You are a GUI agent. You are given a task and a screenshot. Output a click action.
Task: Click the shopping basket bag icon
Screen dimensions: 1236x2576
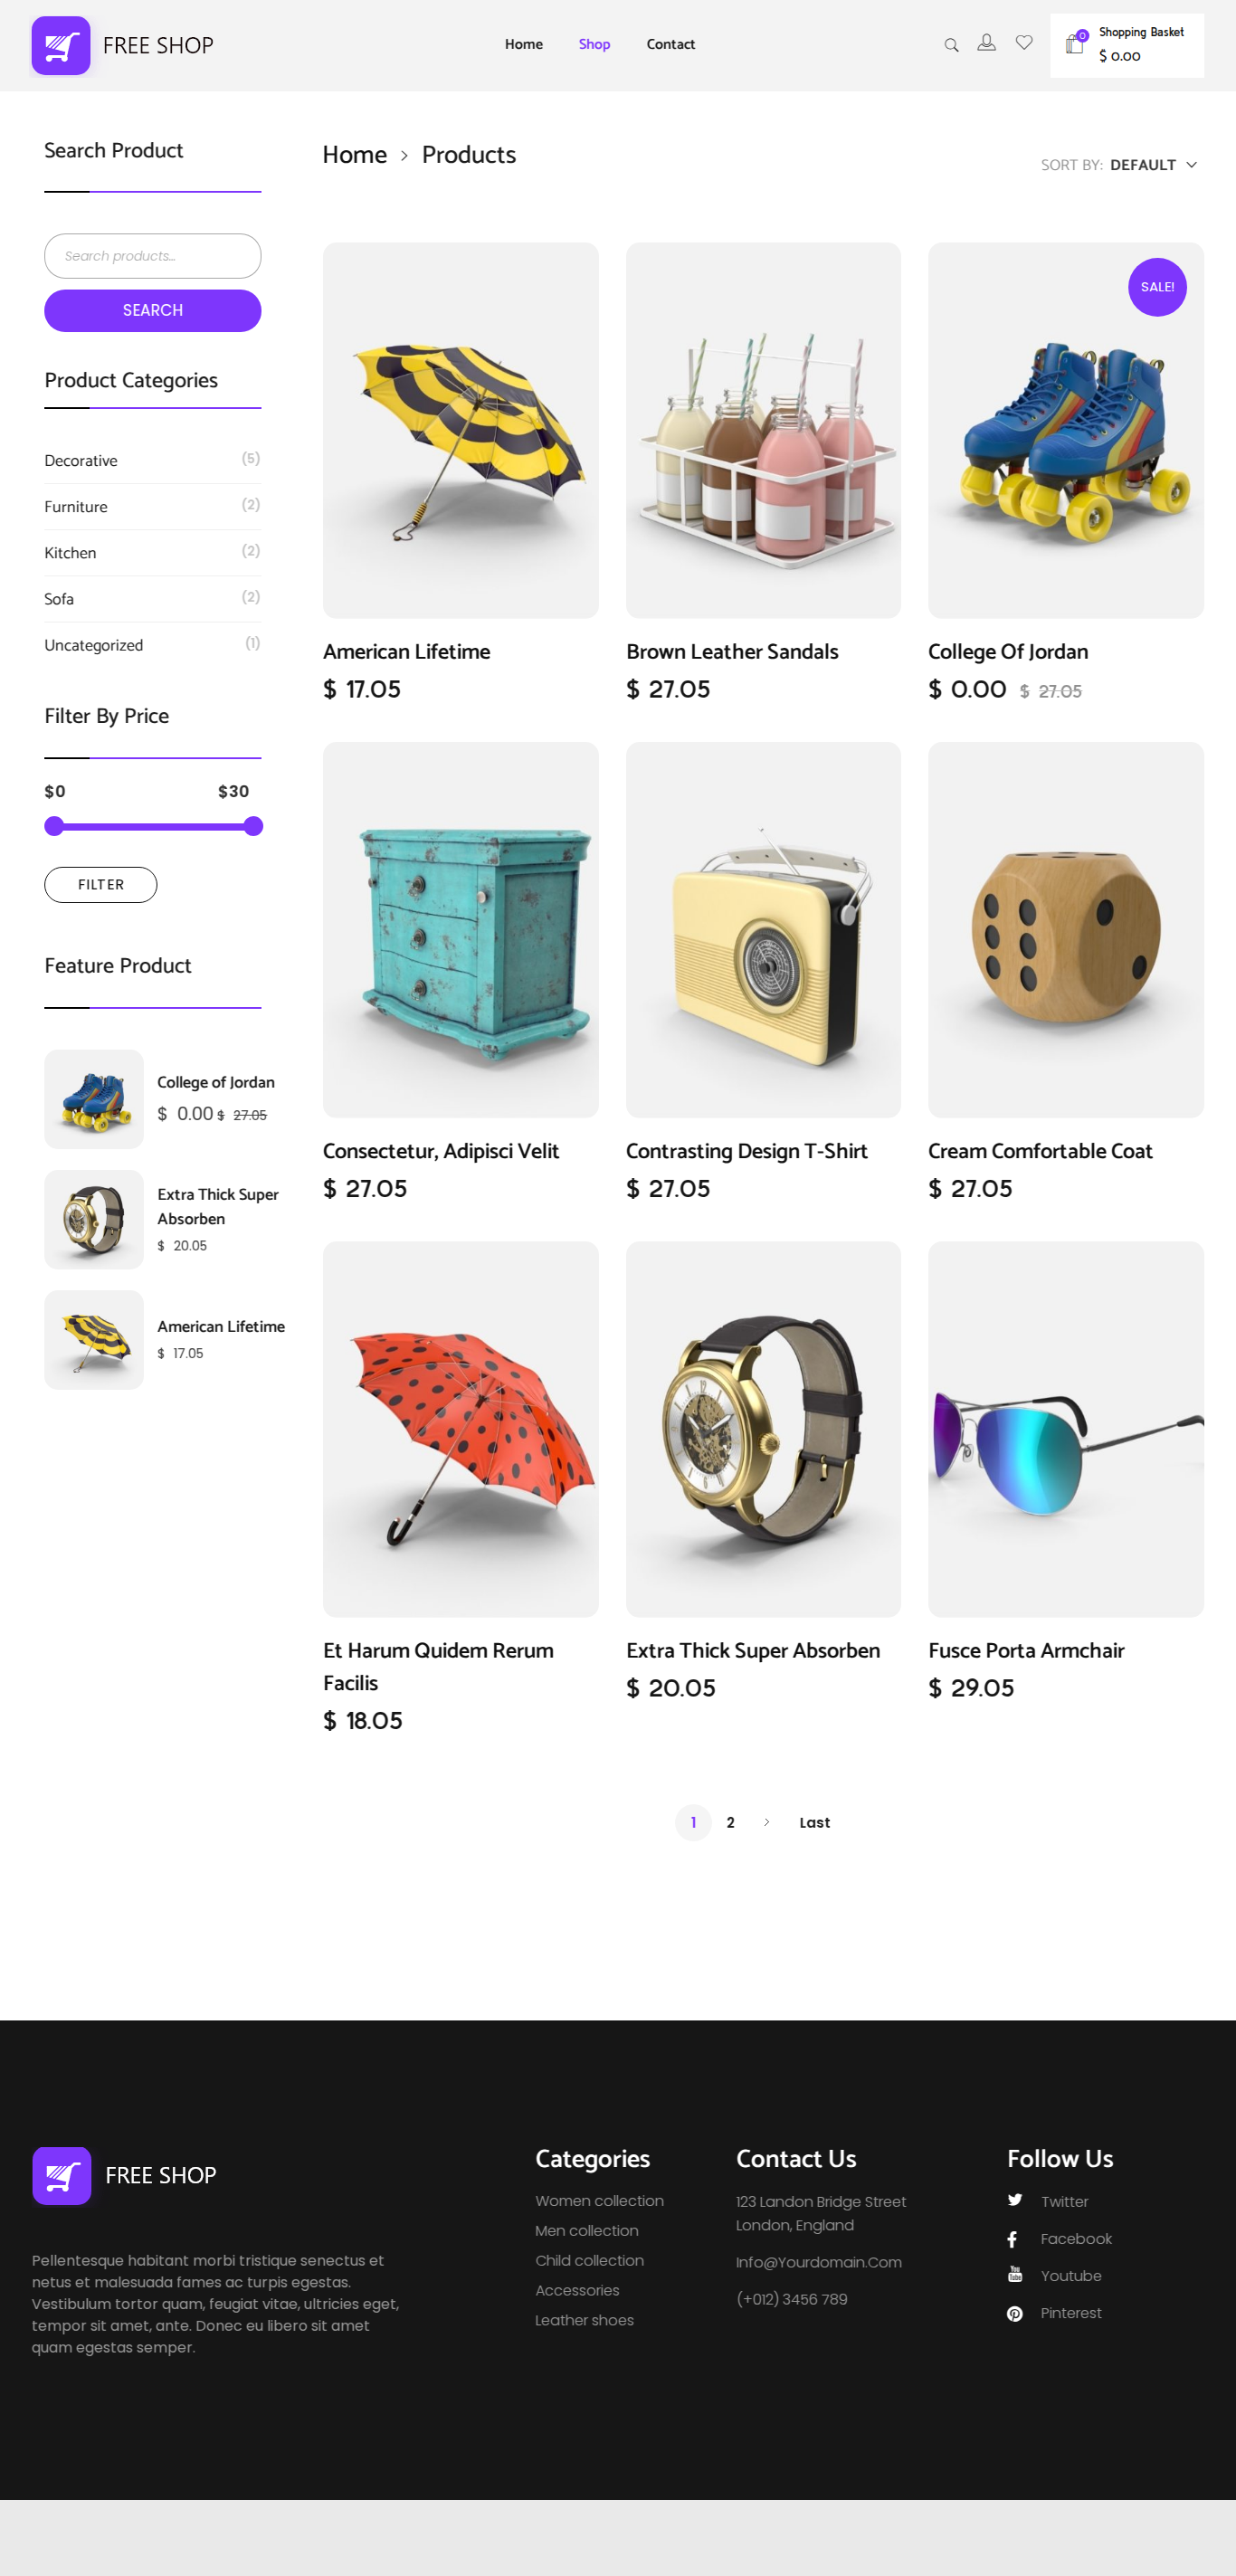click(x=1075, y=43)
